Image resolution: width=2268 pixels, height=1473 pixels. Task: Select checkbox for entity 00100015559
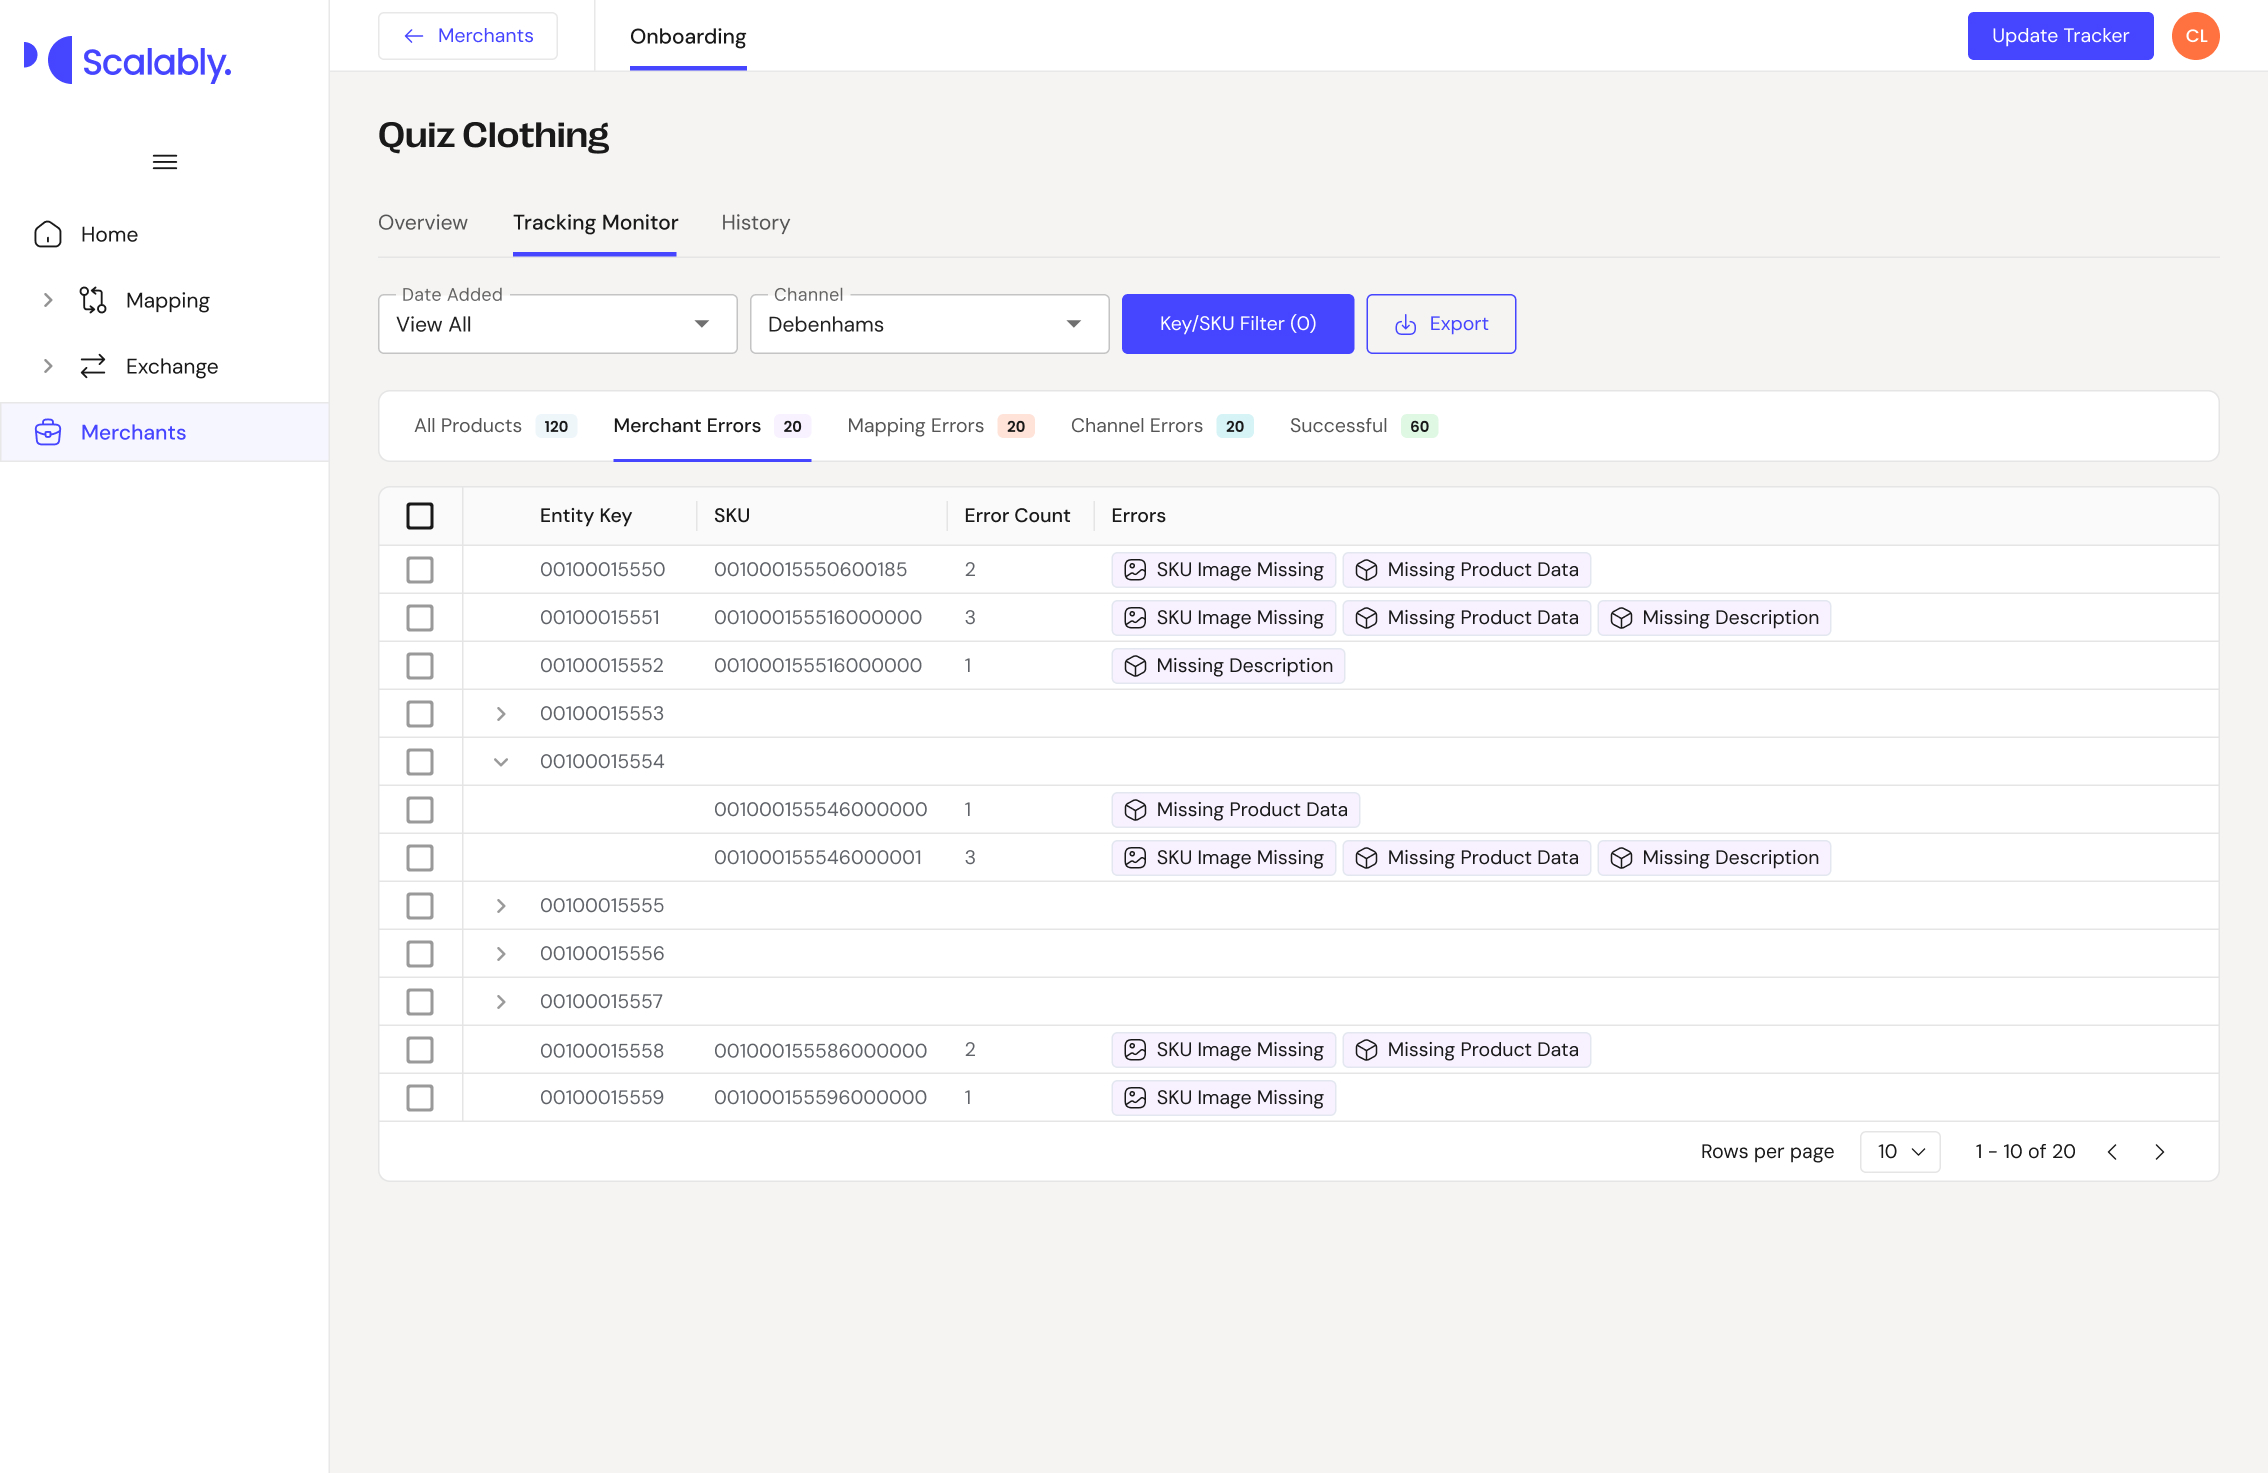[420, 1098]
